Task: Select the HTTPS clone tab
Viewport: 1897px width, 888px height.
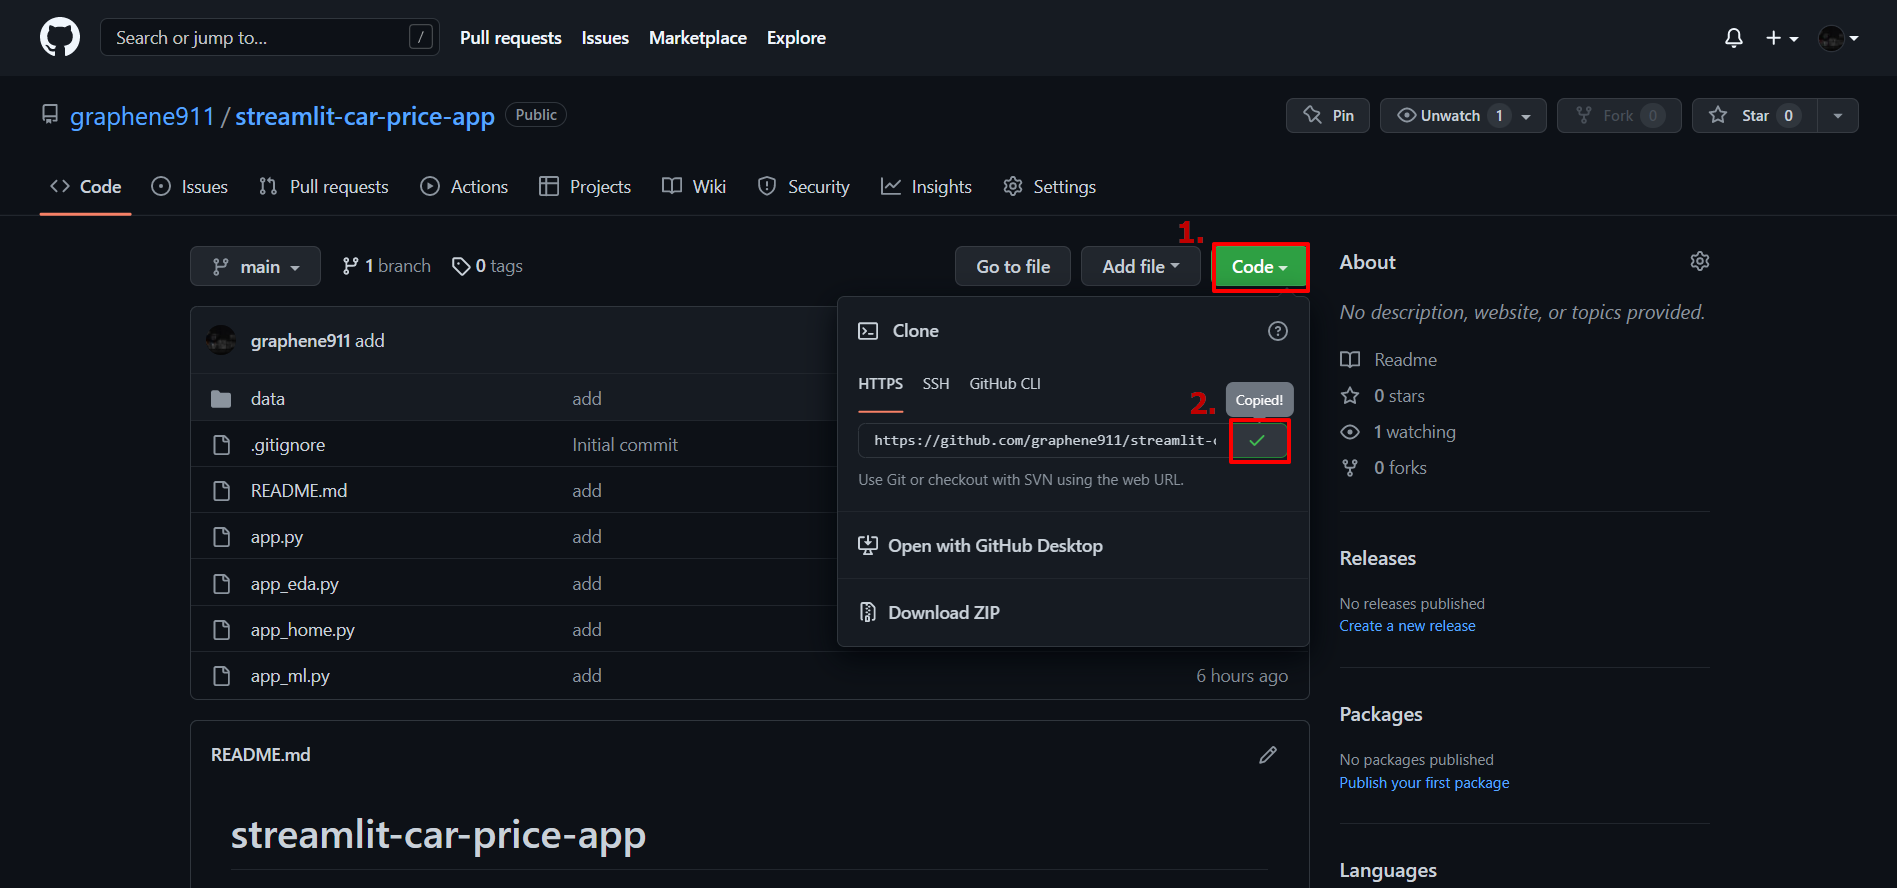Action: click(881, 384)
